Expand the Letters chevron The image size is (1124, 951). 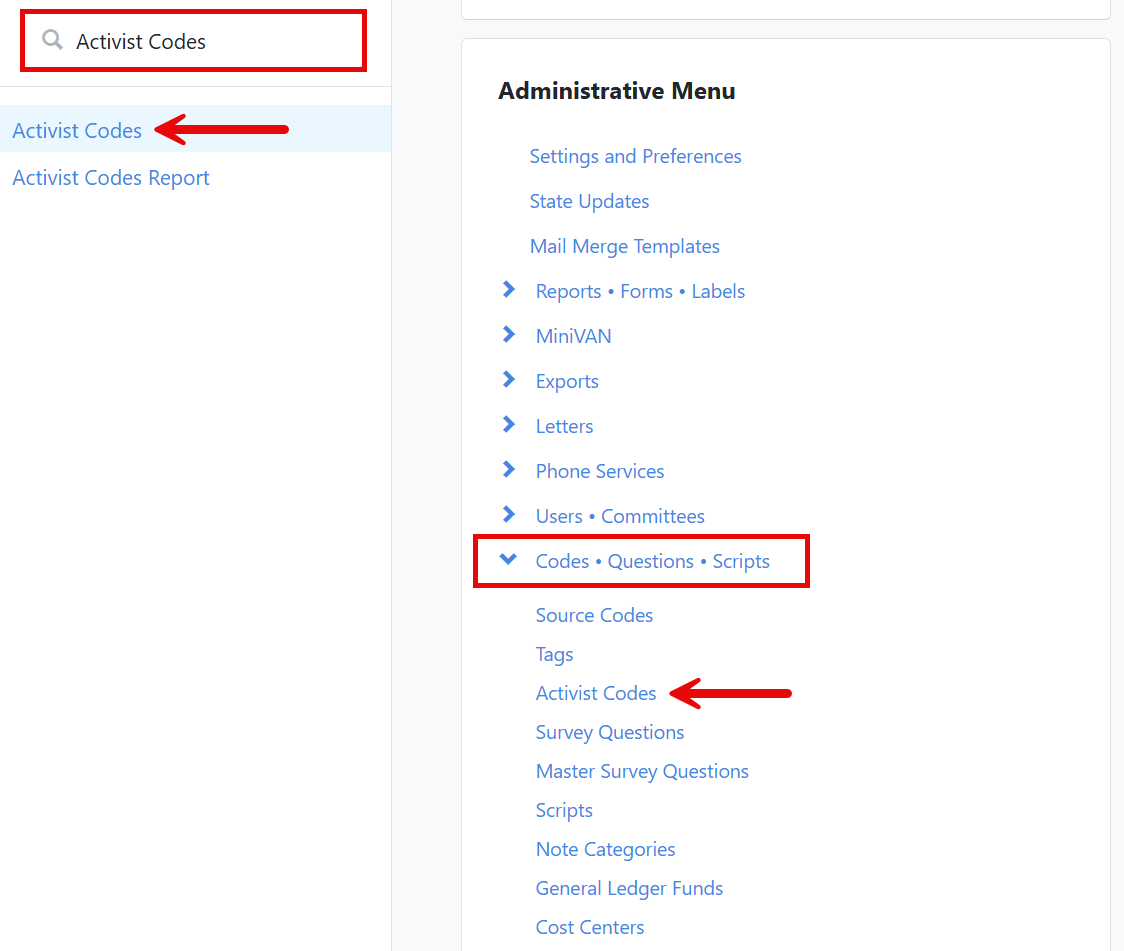click(509, 425)
